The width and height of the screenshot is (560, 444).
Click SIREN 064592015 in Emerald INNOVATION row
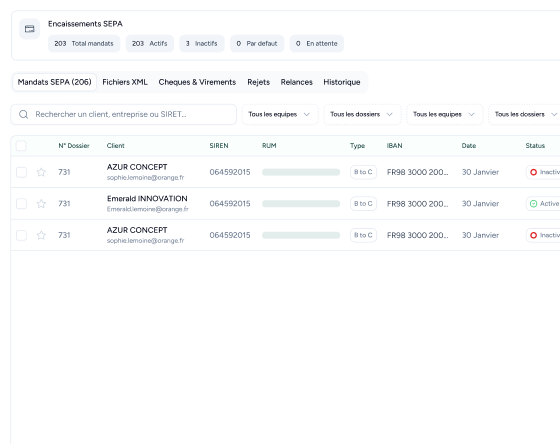coord(230,204)
